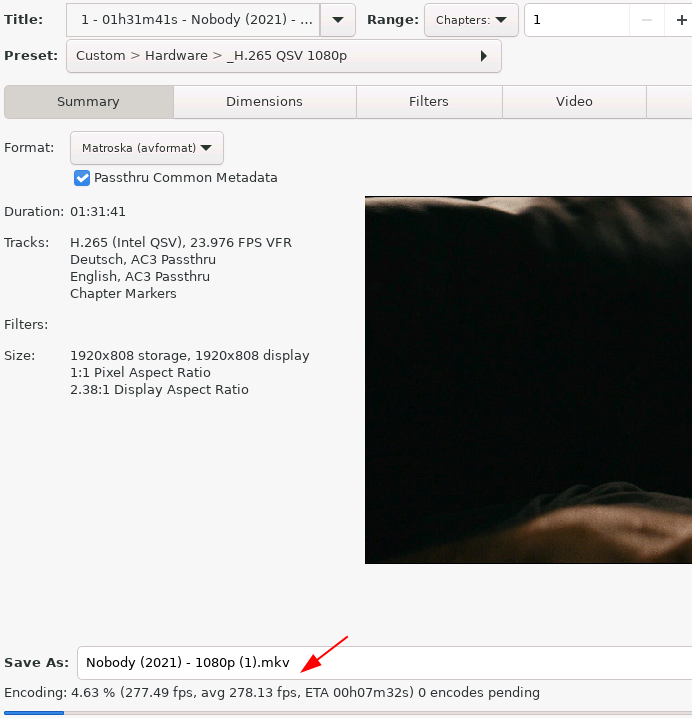The height and width of the screenshot is (718, 692).
Task: Decrease chapter start with minus button
Action: [647, 20]
